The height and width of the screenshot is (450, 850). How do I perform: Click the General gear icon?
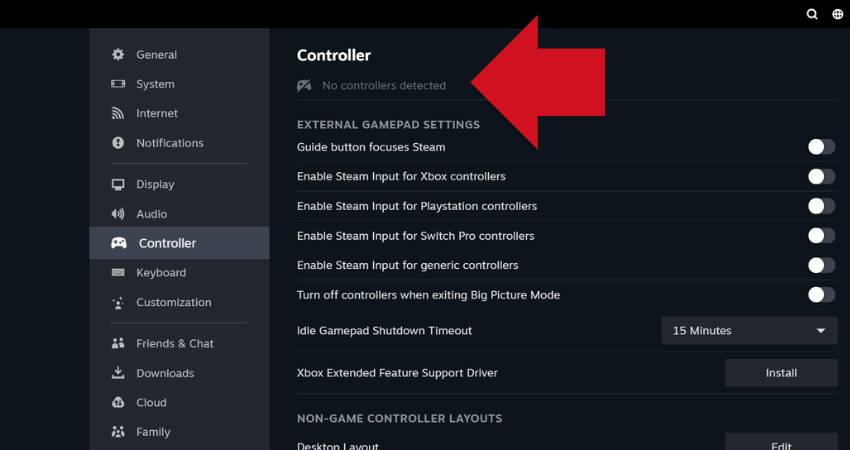[x=118, y=54]
